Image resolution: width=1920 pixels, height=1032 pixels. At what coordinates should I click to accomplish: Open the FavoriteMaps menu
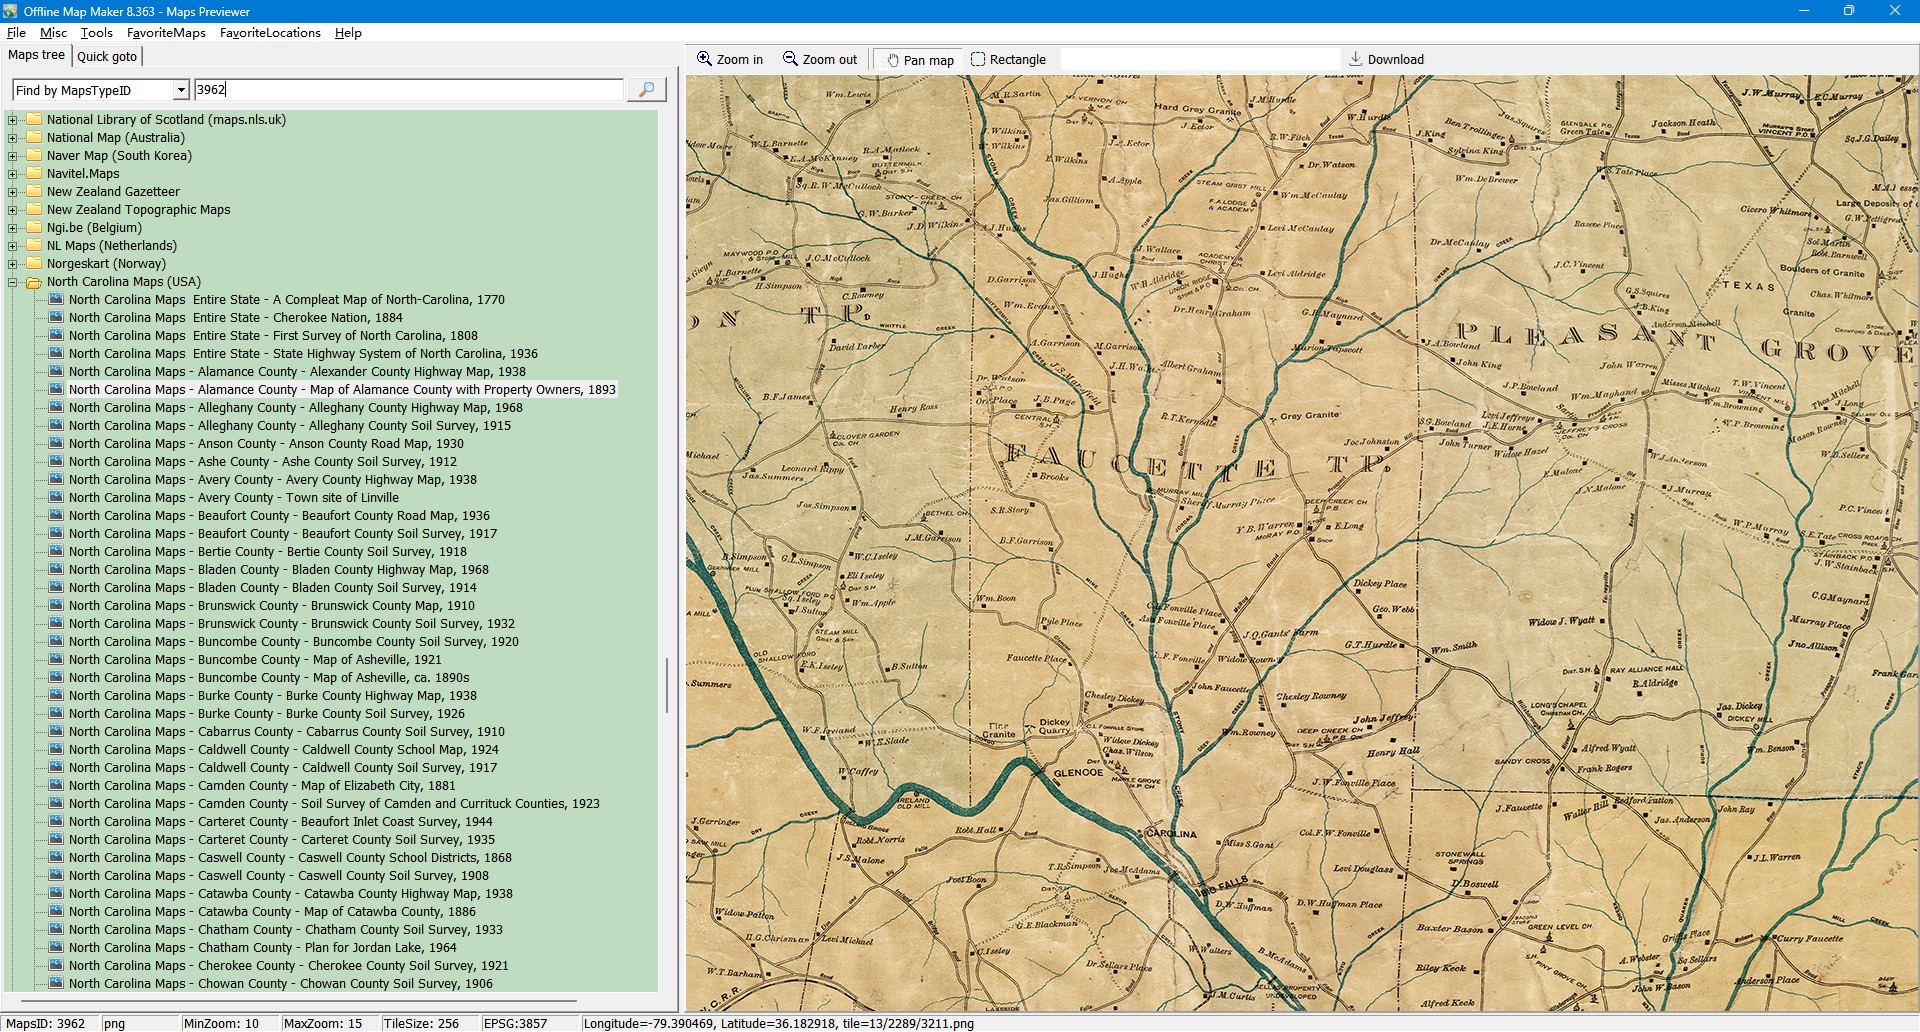tap(166, 33)
